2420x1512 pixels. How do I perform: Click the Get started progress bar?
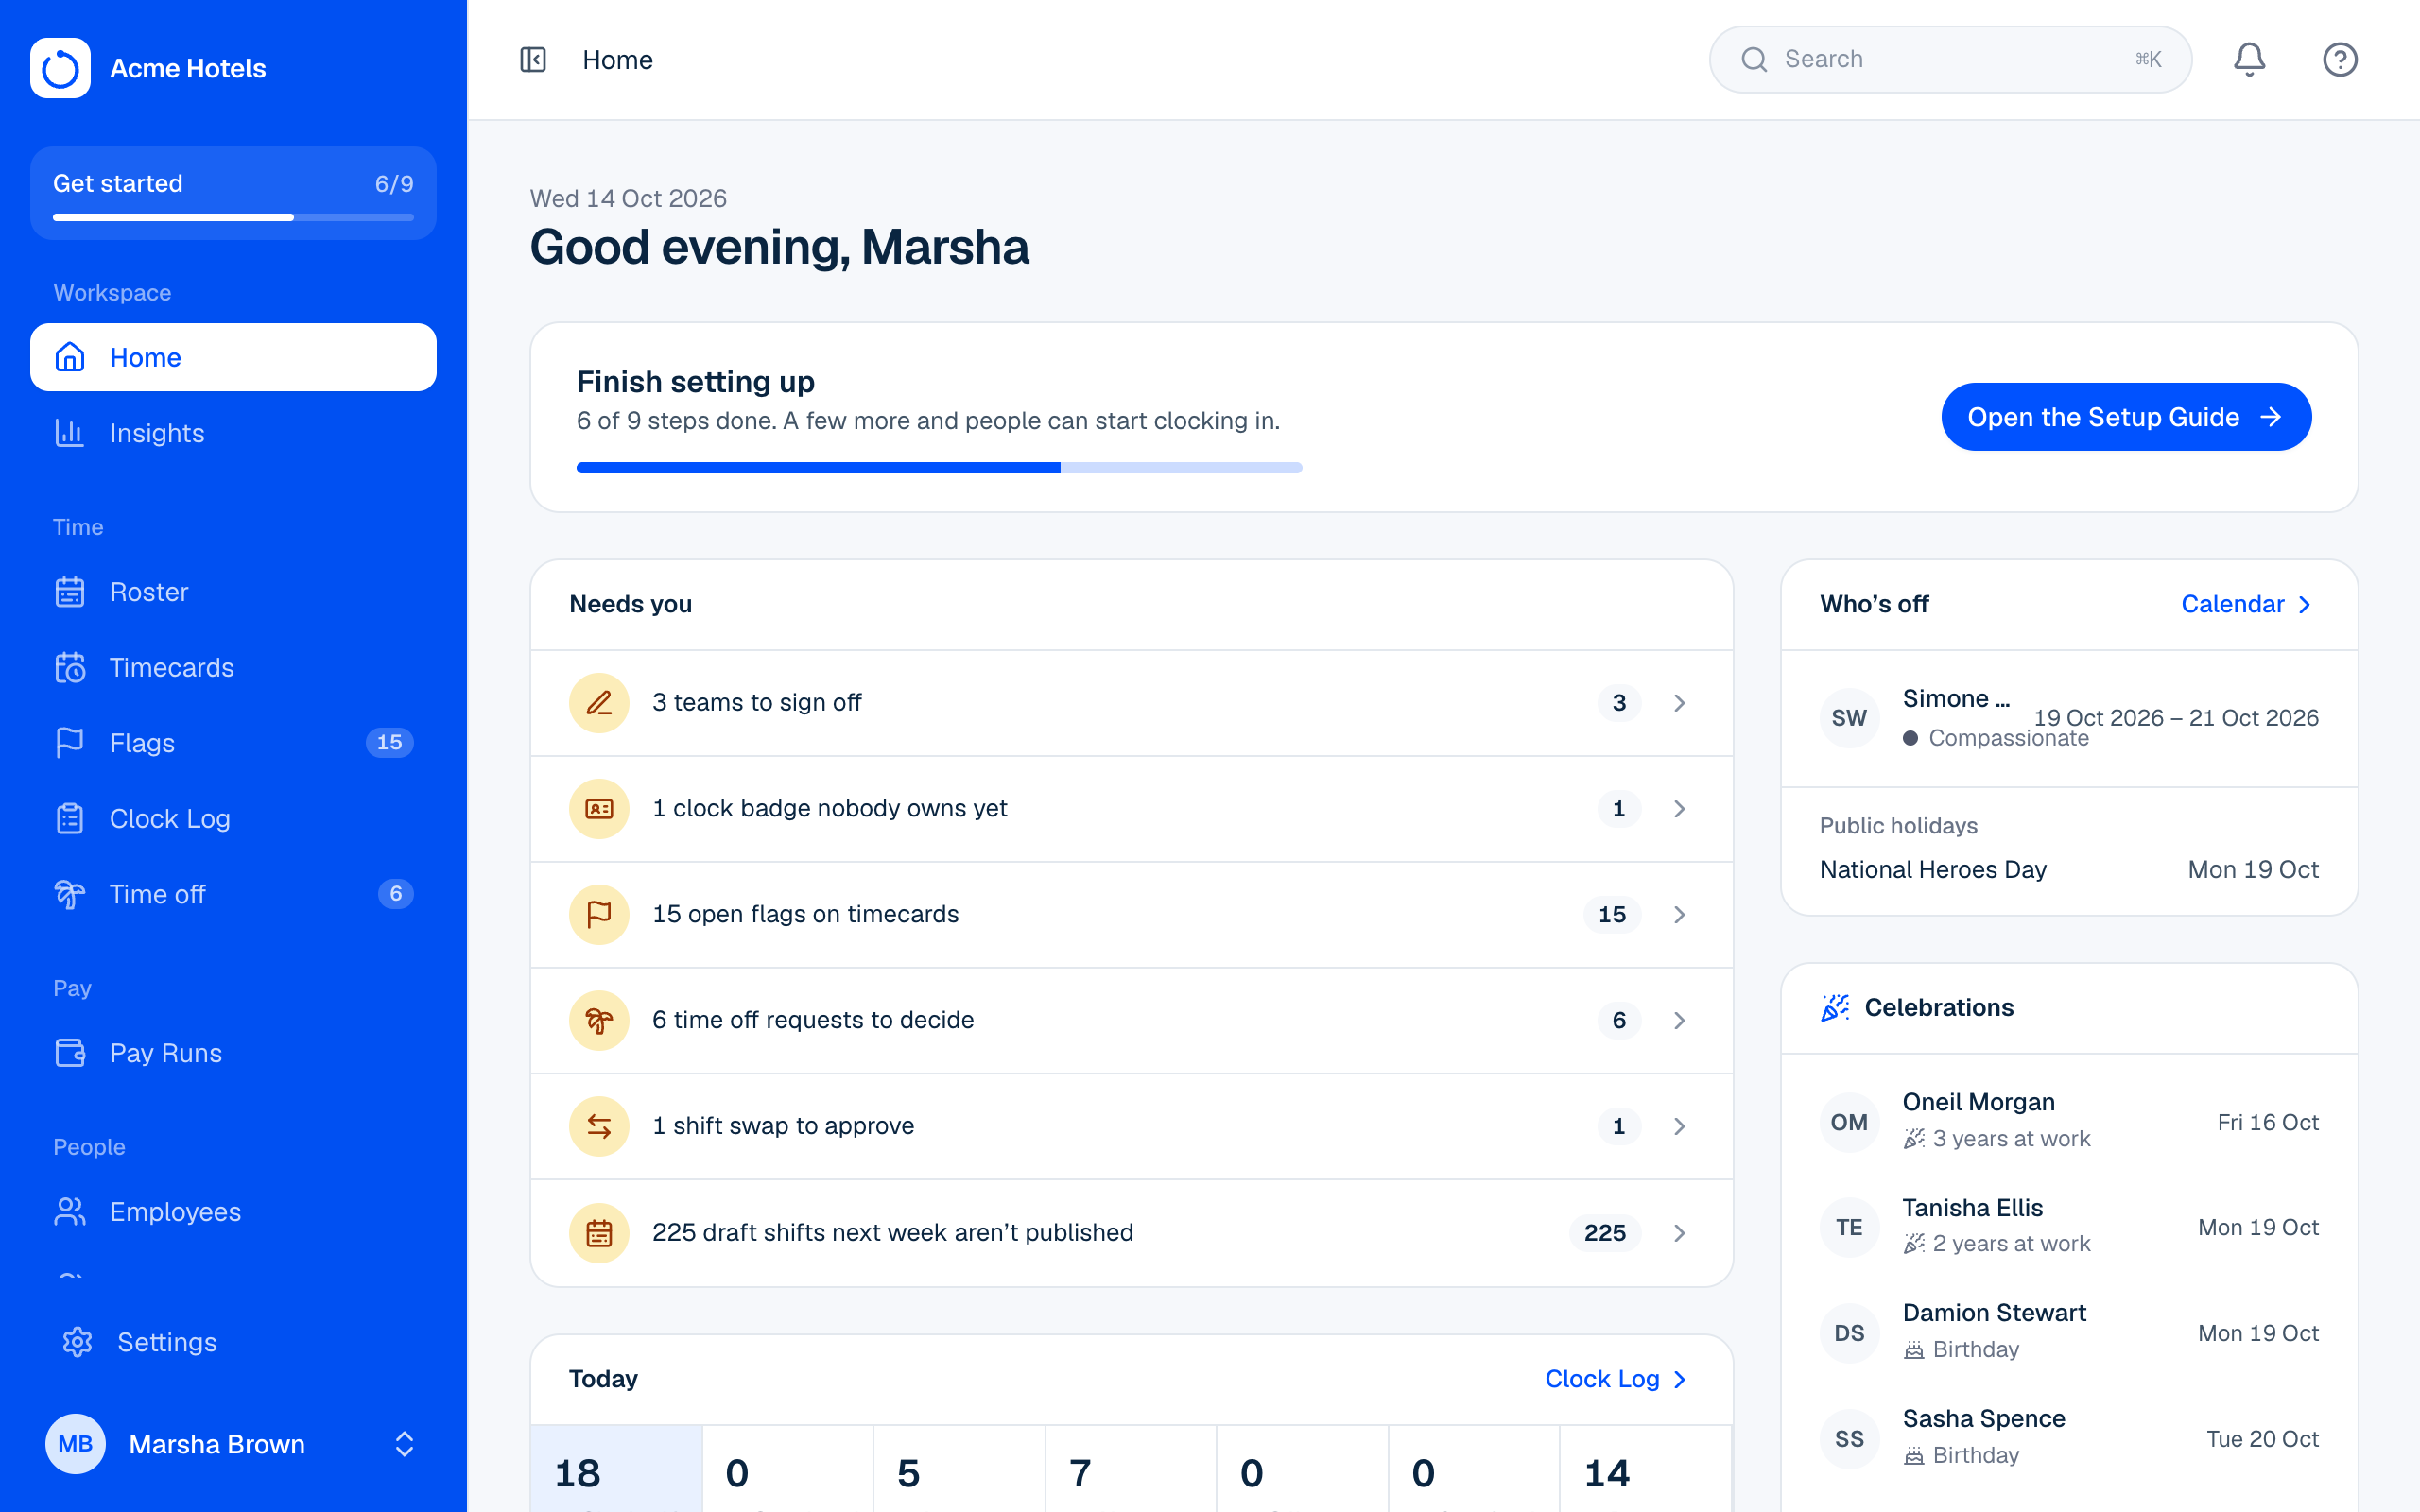pos(233,217)
